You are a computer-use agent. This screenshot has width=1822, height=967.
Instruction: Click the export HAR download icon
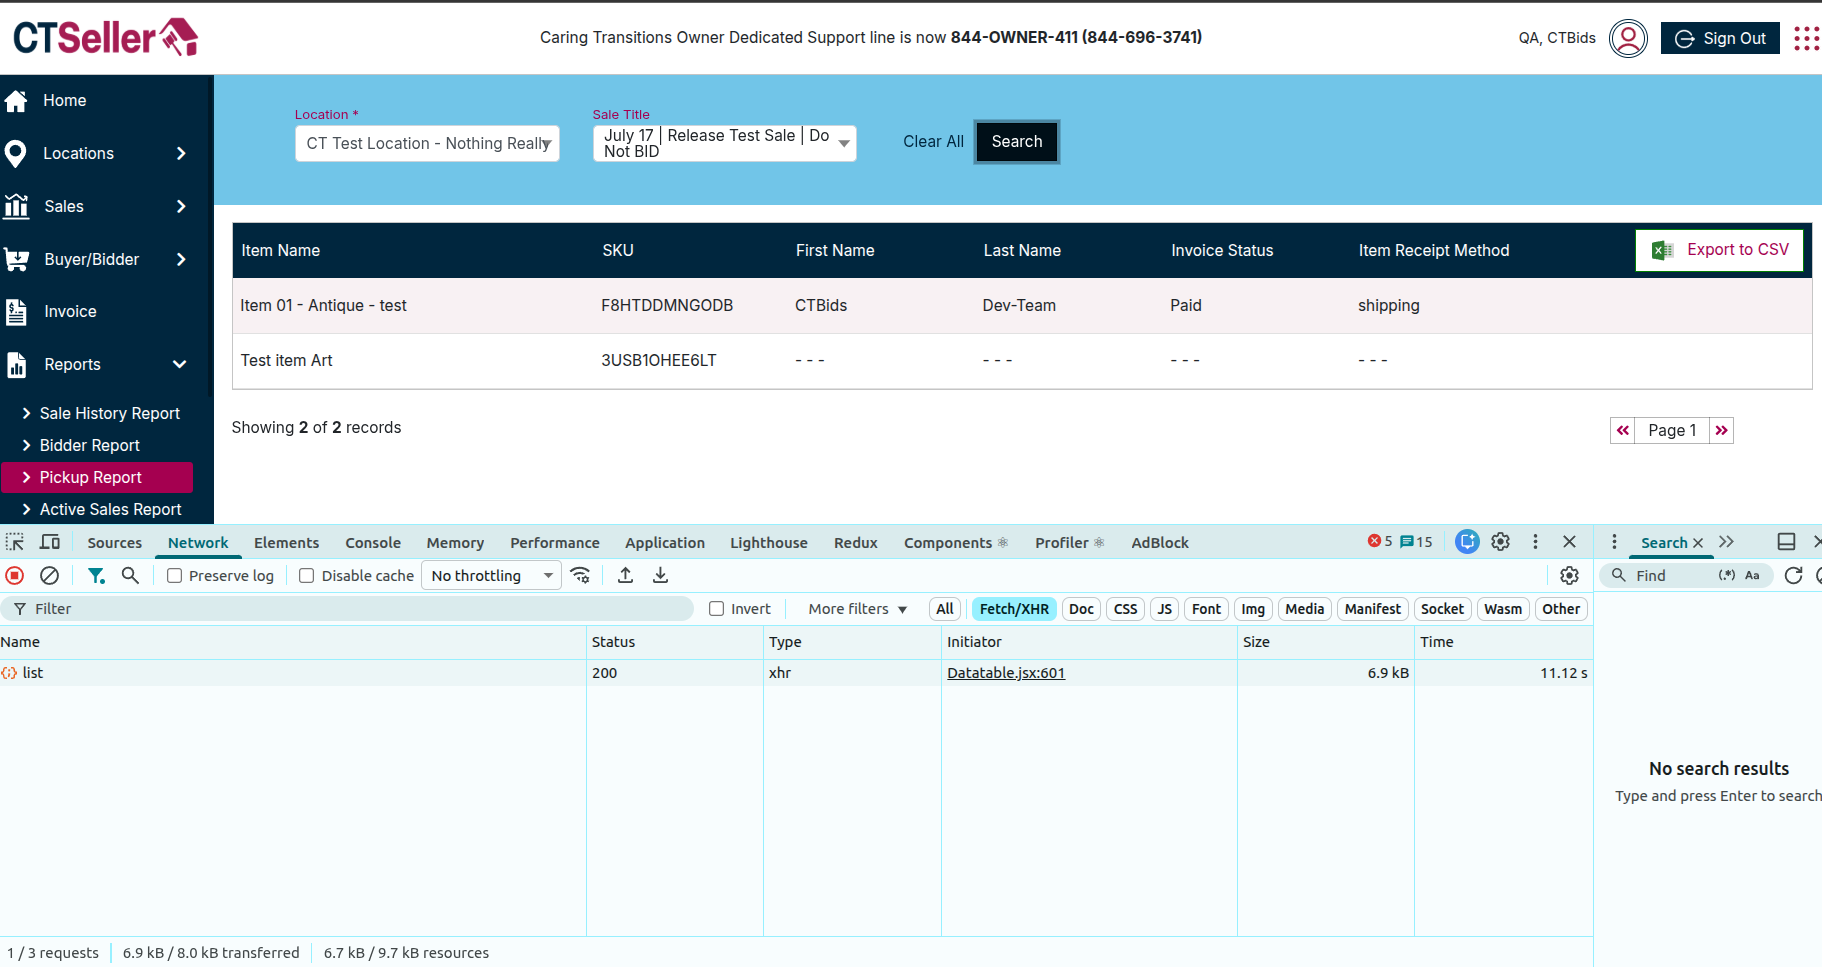(x=660, y=575)
